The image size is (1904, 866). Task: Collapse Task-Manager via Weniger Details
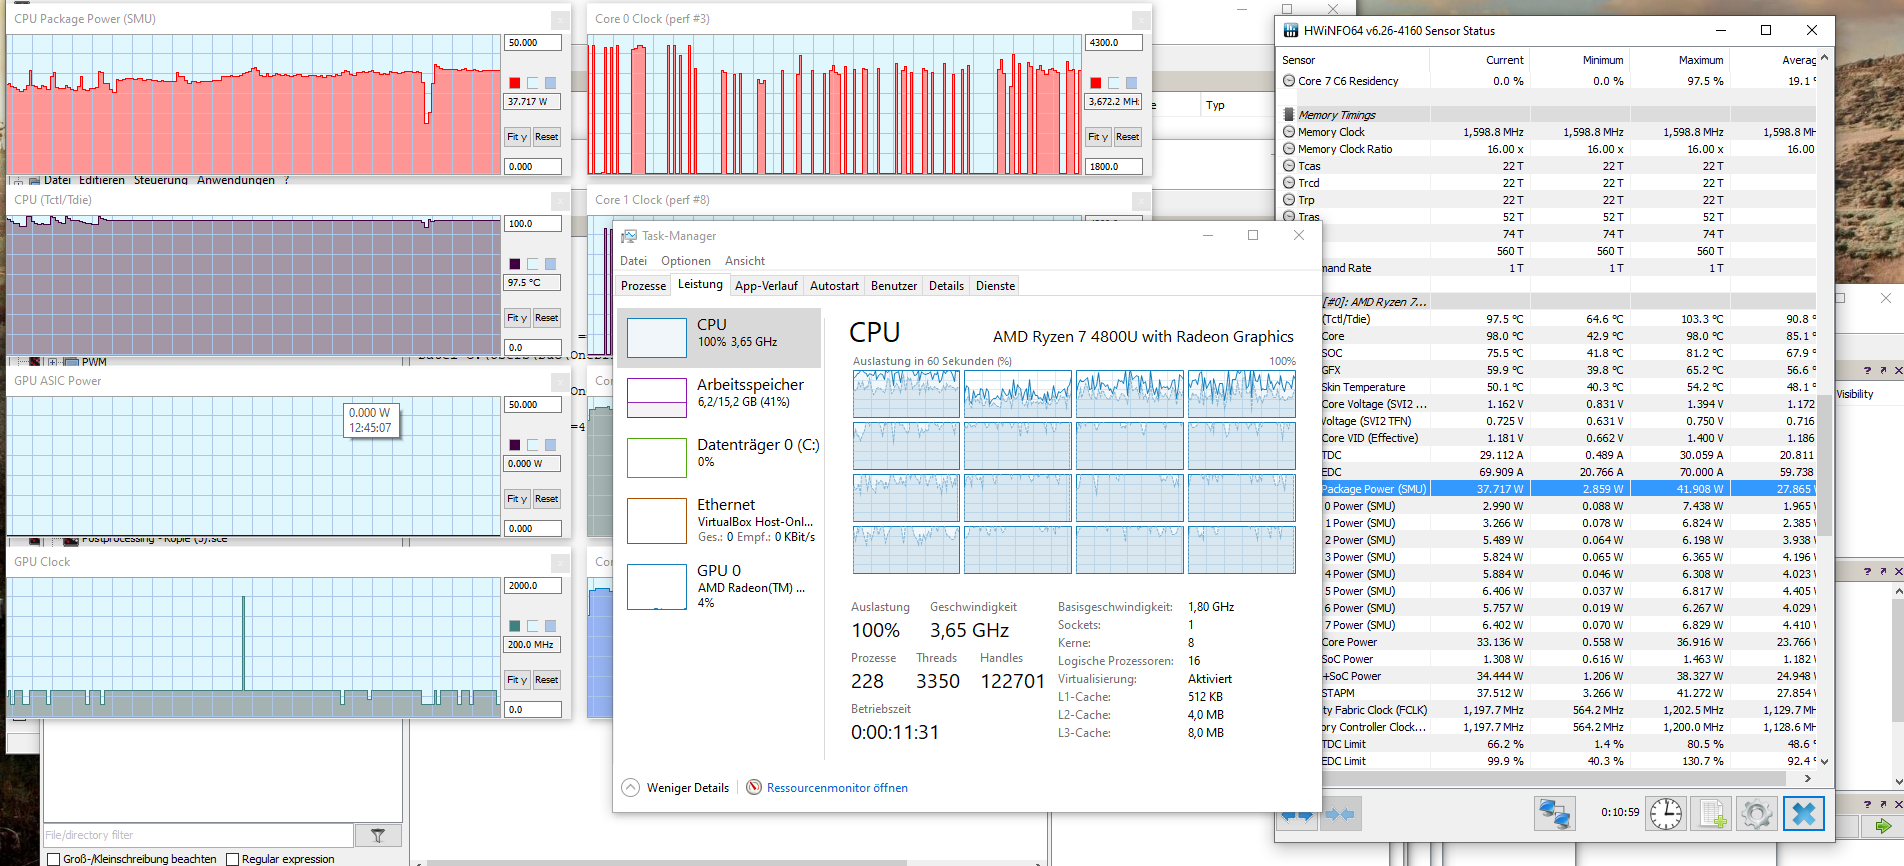(x=675, y=788)
